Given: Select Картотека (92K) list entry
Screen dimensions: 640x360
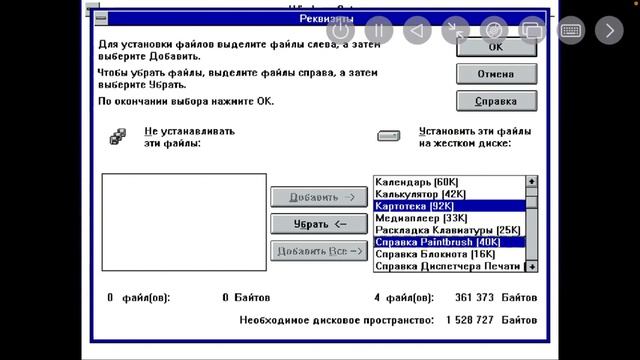Looking at the screenshot, I should (450, 206).
